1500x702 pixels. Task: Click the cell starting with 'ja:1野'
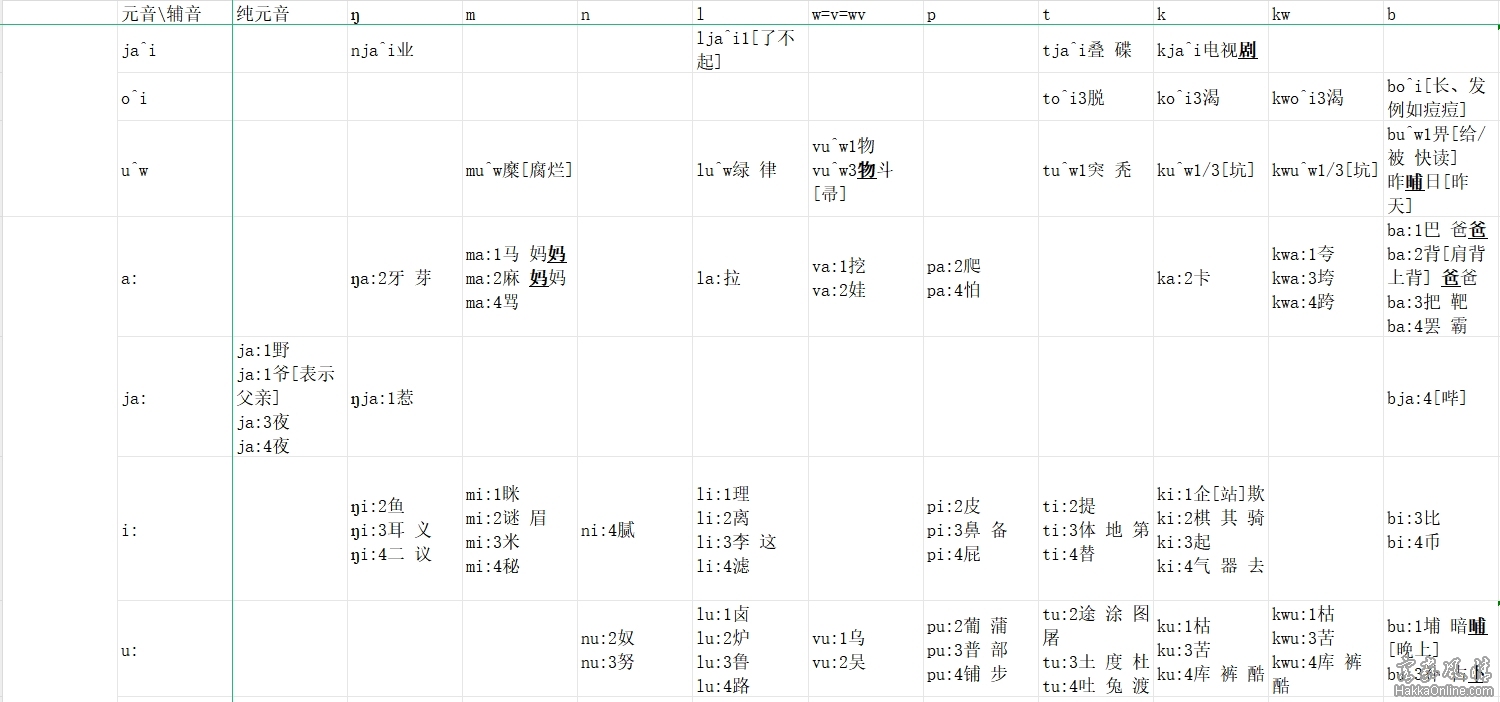tap(289, 398)
